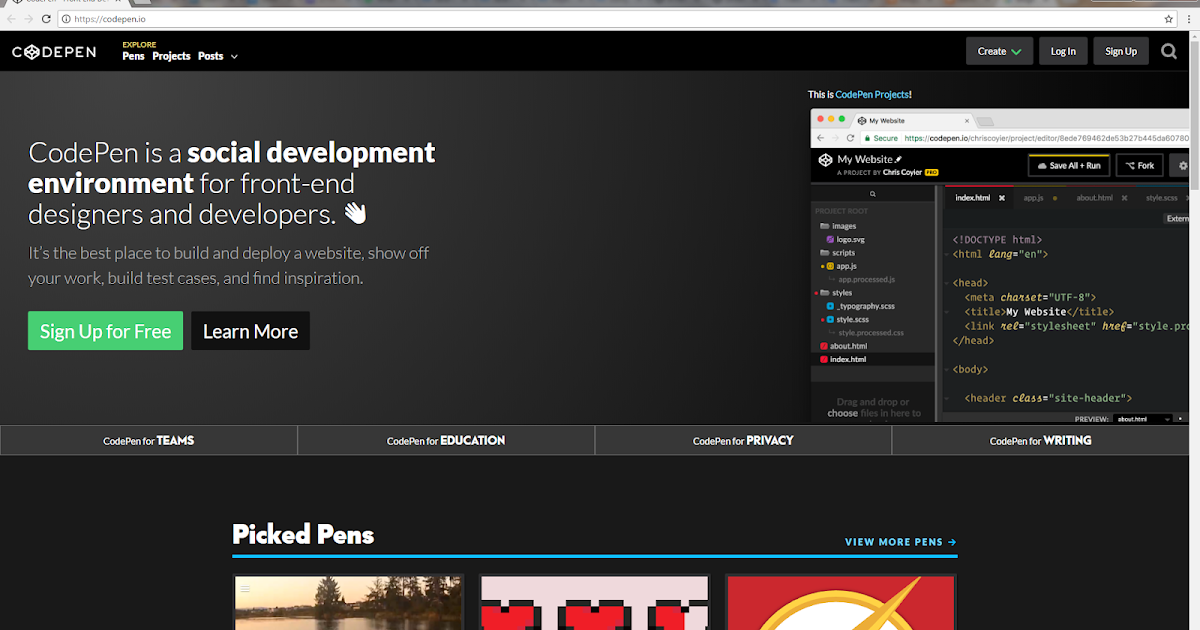The height and width of the screenshot is (630, 1200).
Task: Open Projects in the Explore navigation
Action: click(x=171, y=56)
